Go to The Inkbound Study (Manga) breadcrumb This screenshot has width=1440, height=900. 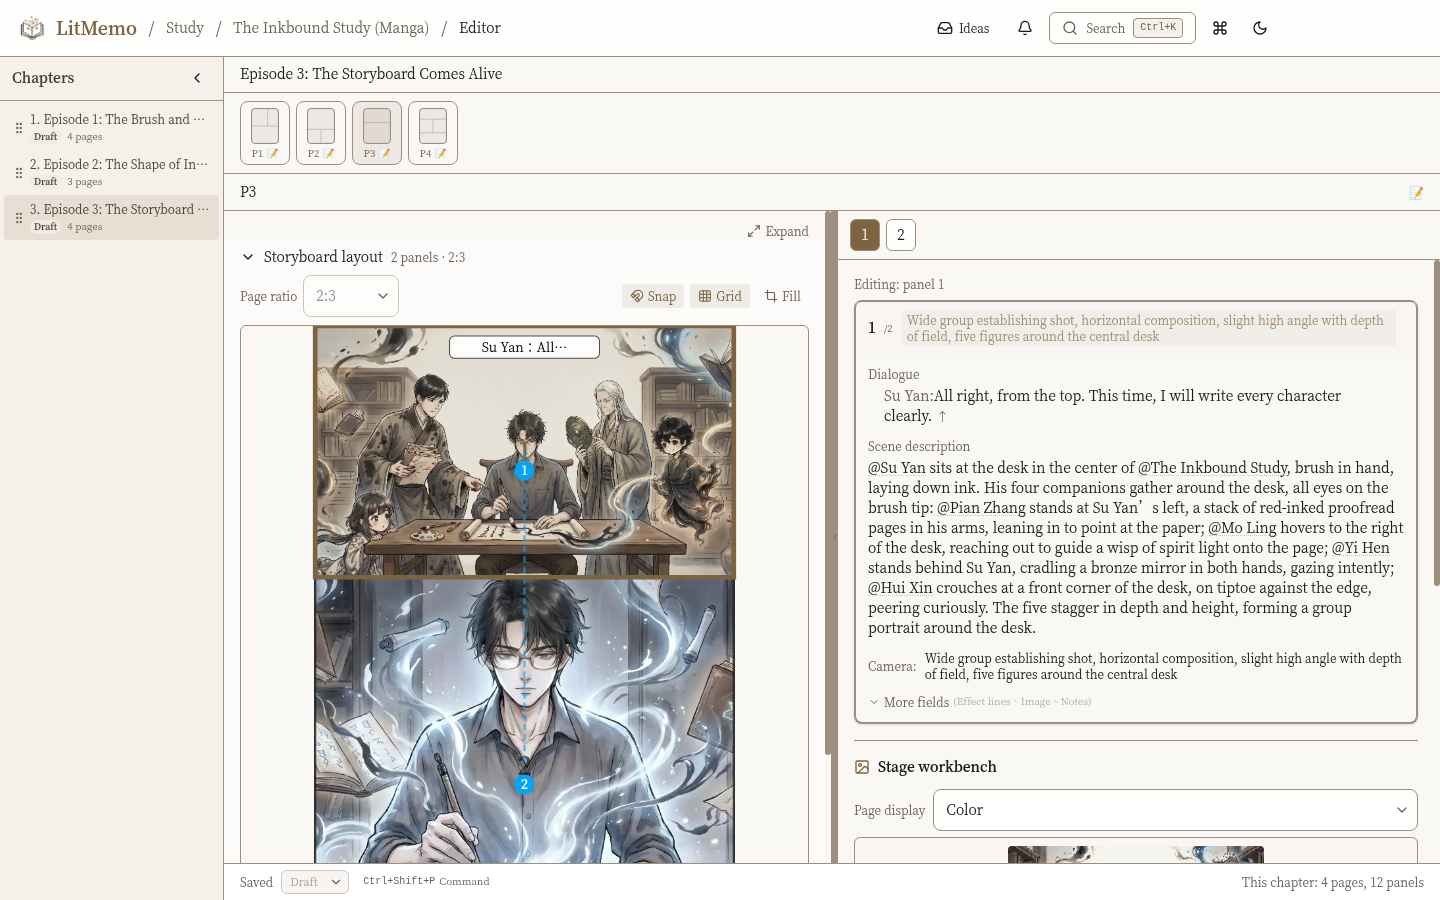[x=331, y=28]
